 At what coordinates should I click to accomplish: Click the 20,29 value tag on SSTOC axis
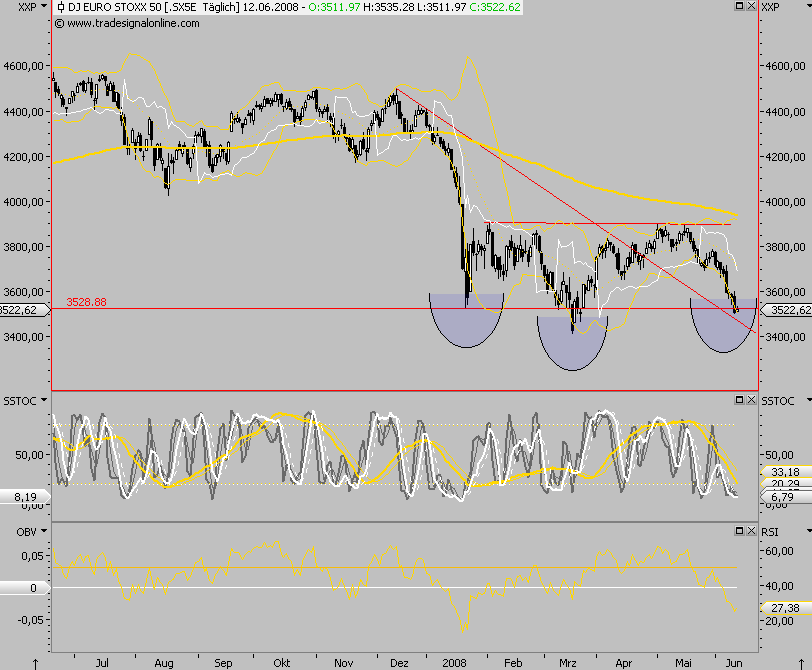point(786,483)
